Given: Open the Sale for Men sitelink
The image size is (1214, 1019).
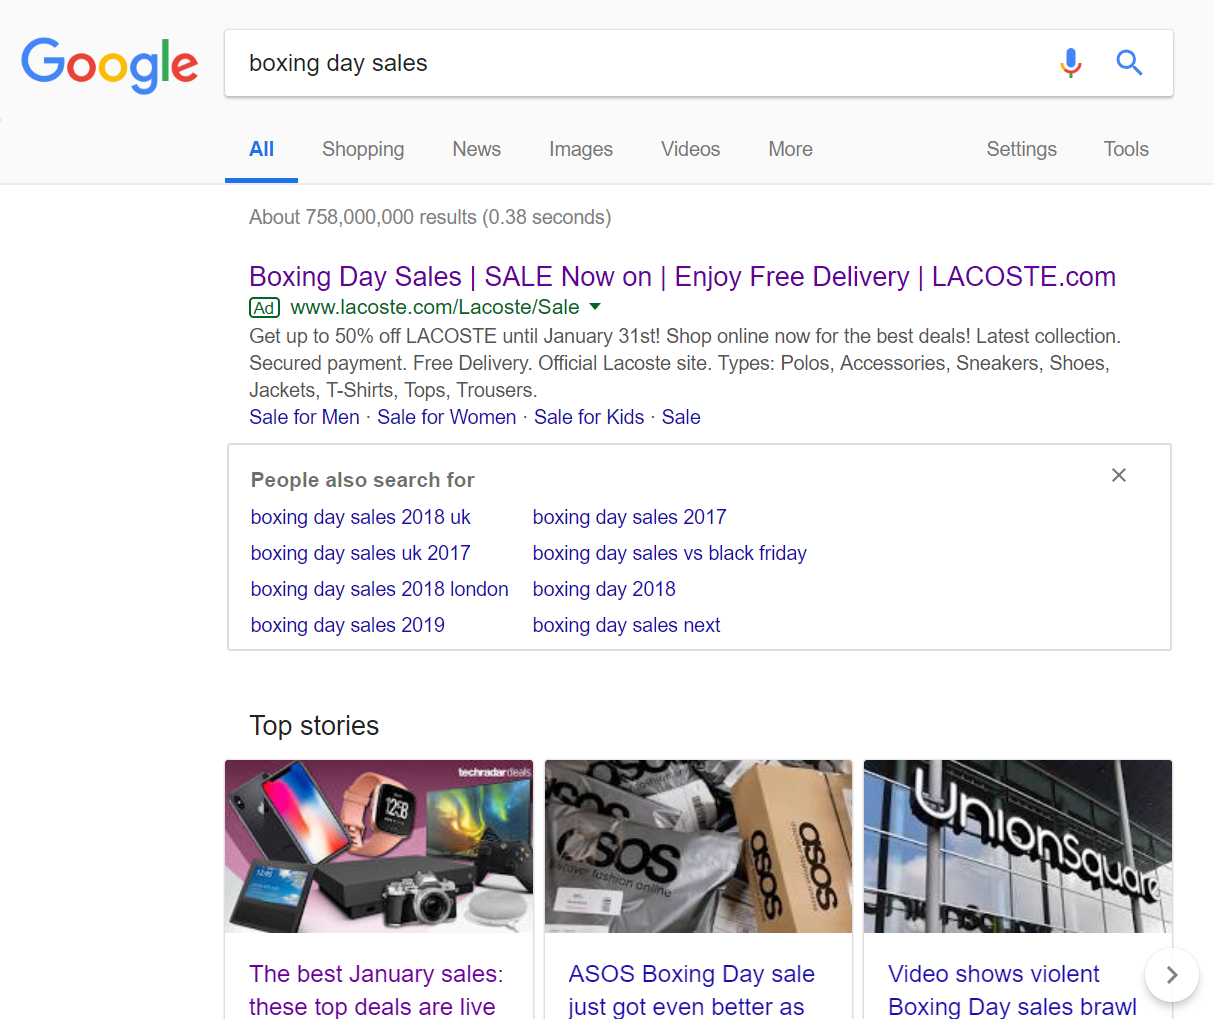Looking at the screenshot, I should coord(304,417).
